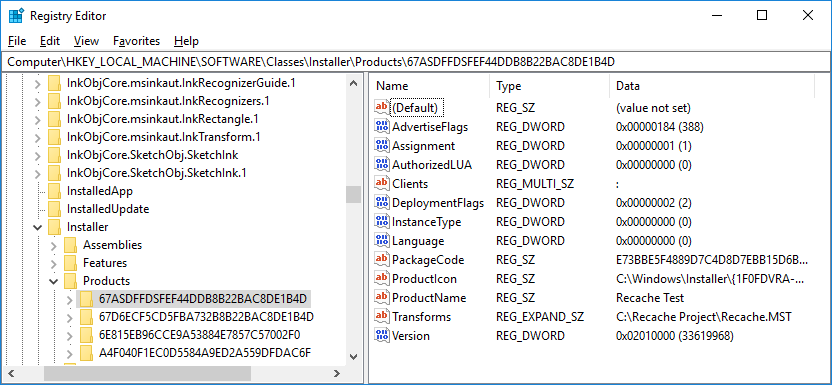Expand the 67D6ECF5CD5FBA732B8B22BAC8DE1B4D key
Screen dimensions: 832x385
70,317
